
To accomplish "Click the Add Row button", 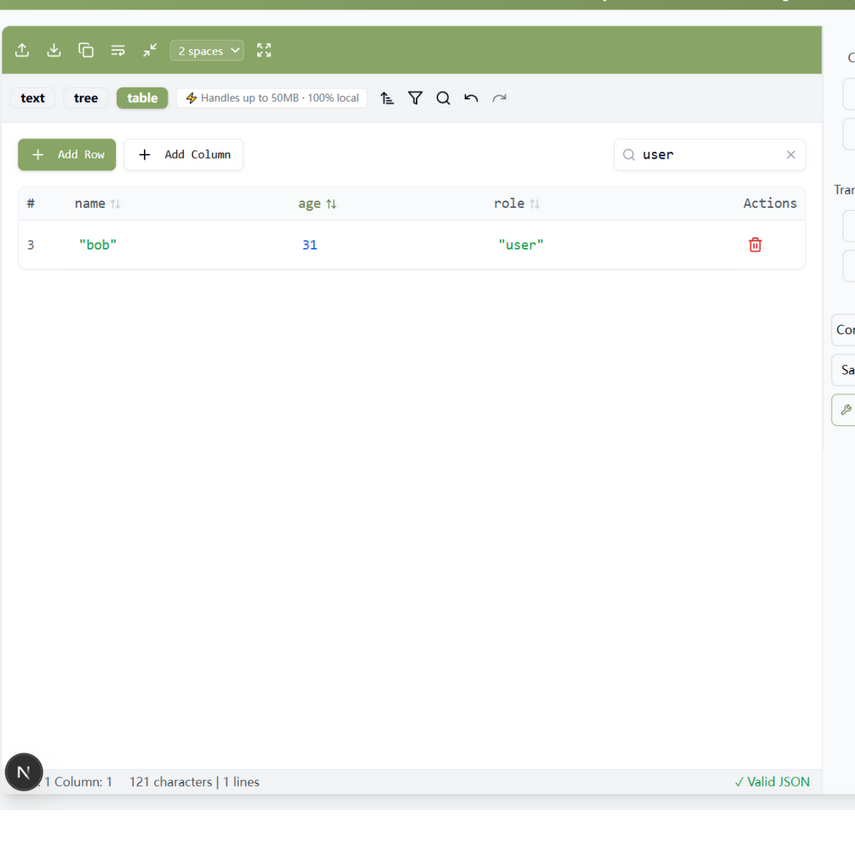I will [x=67, y=155].
